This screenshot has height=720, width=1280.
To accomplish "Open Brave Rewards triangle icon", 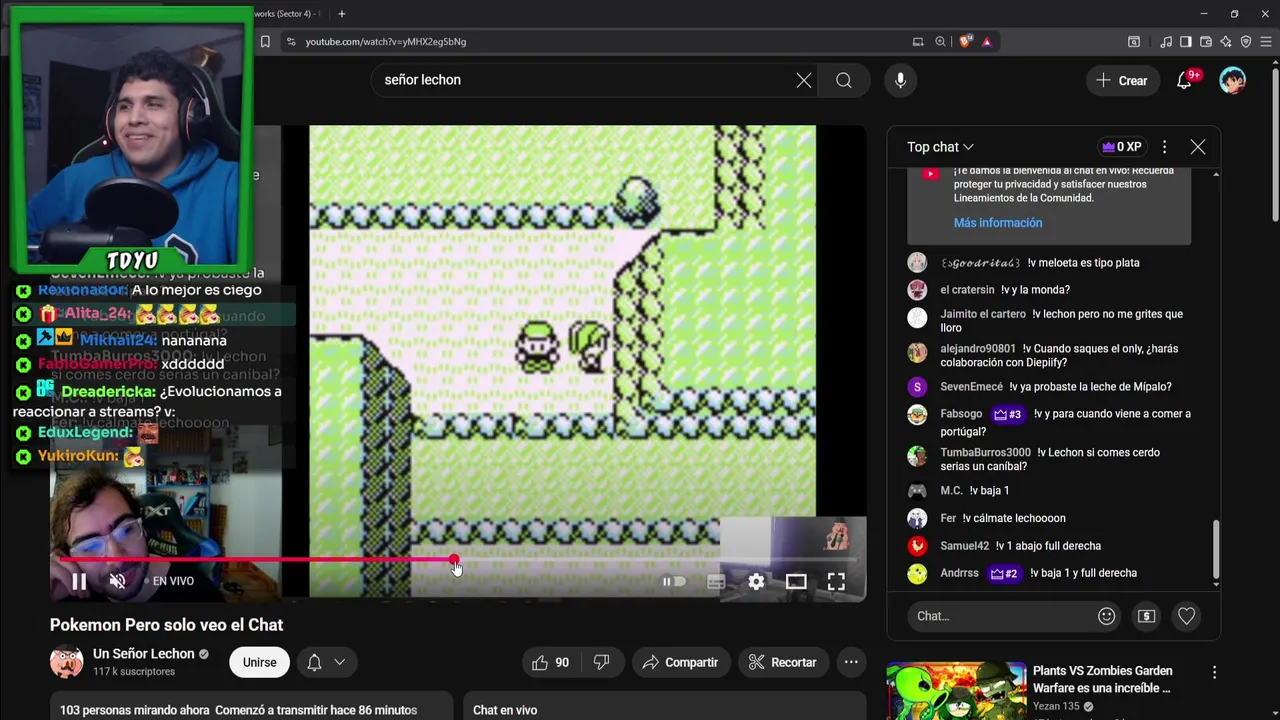I will pos(987,41).
